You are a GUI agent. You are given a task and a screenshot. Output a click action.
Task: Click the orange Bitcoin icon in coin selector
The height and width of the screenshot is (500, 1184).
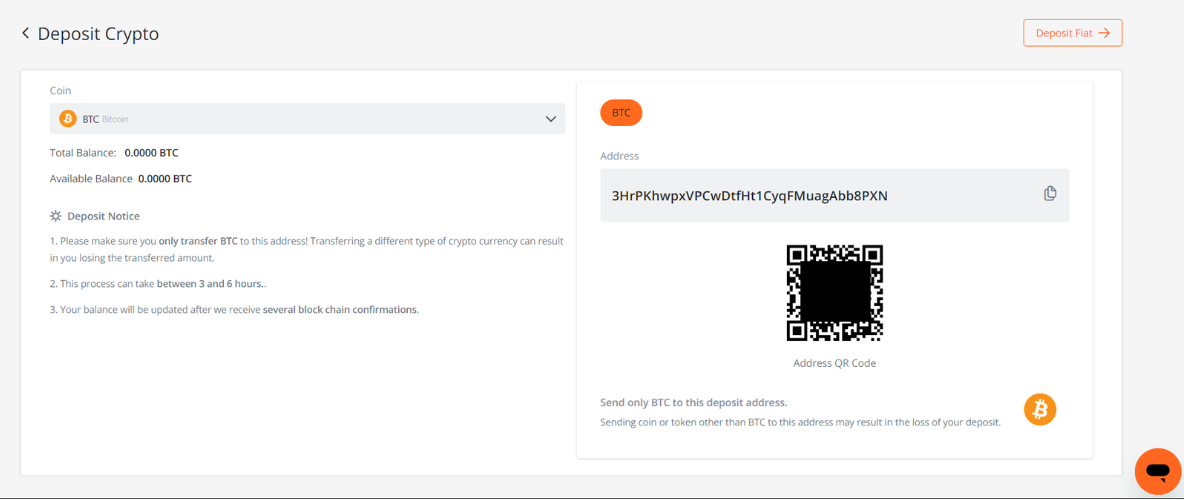[x=68, y=119]
